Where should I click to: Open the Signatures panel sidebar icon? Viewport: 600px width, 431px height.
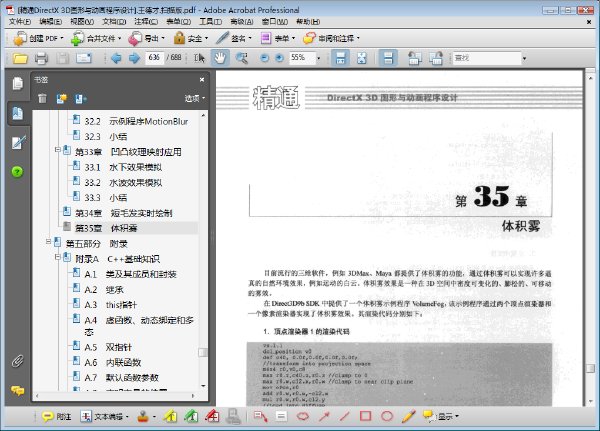(18, 142)
